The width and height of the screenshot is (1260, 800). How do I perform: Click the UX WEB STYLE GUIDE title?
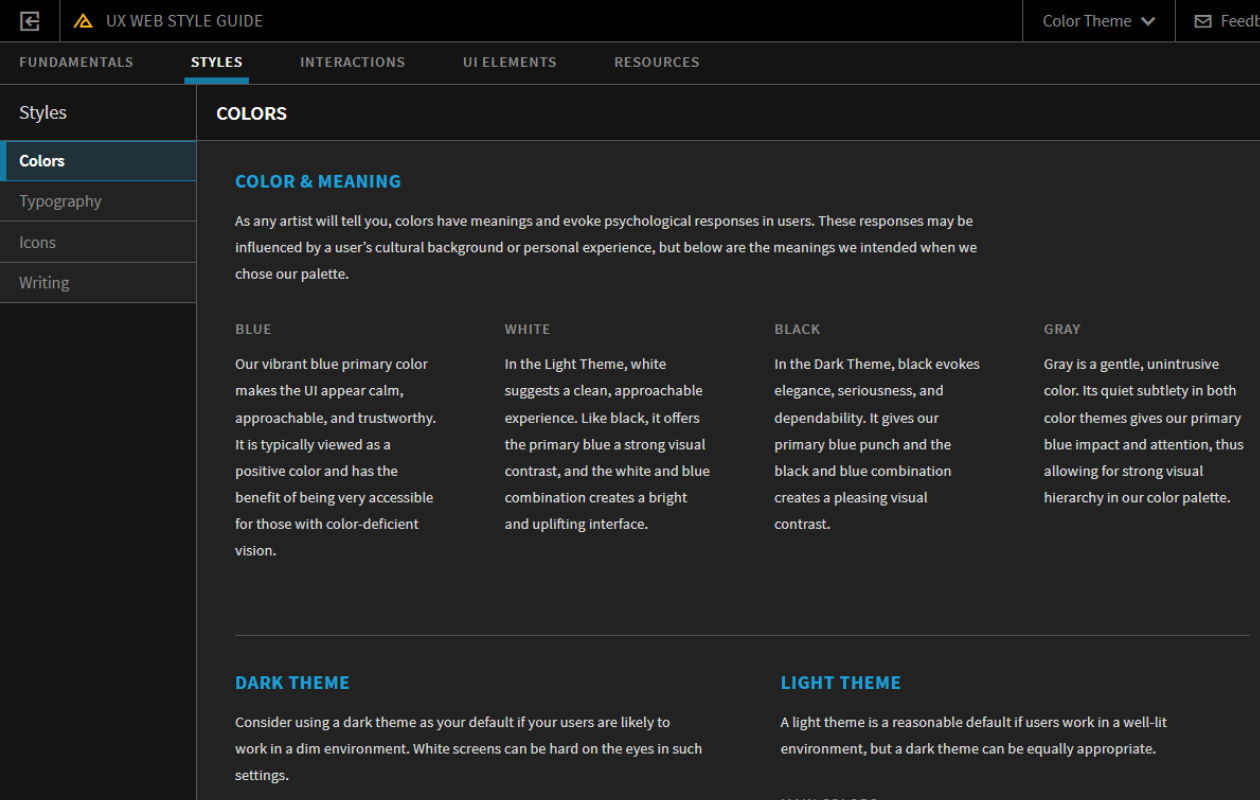coord(185,21)
